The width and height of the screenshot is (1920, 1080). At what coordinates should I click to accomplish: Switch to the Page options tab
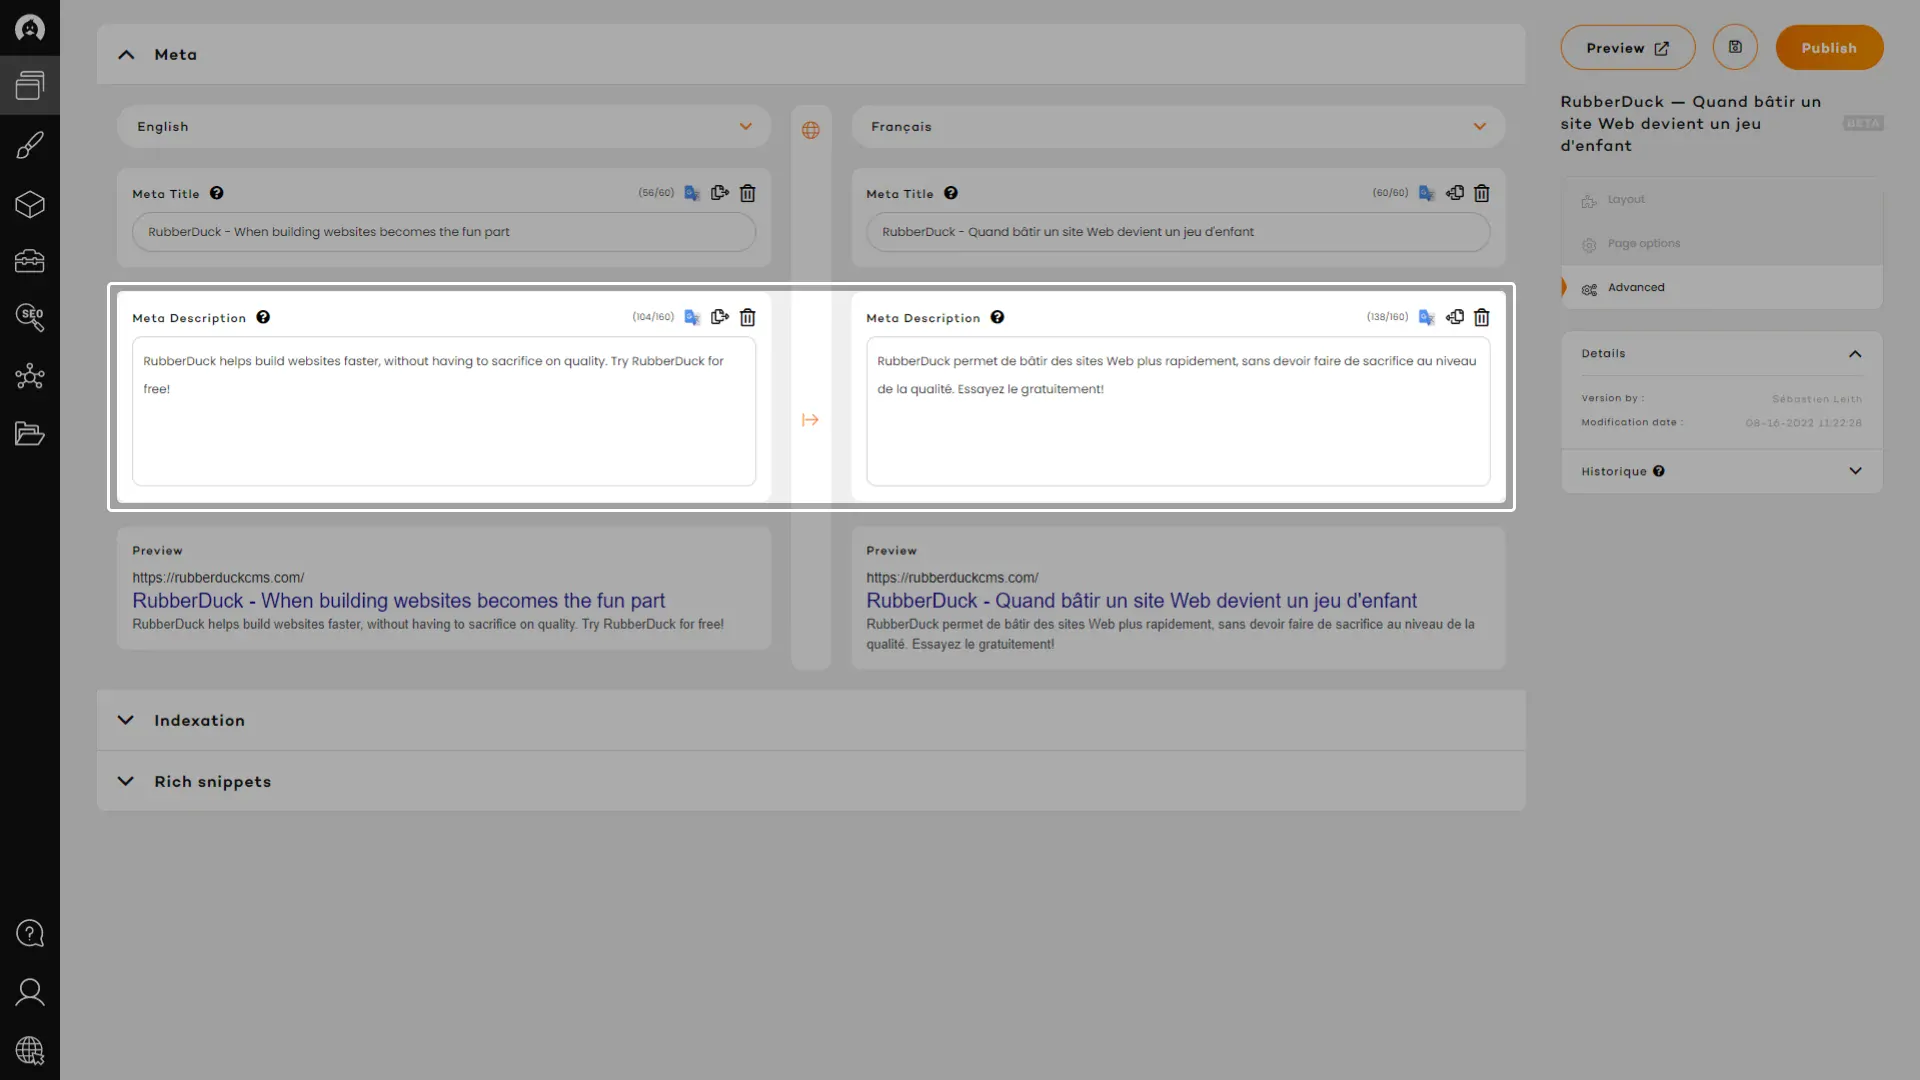(1643, 244)
